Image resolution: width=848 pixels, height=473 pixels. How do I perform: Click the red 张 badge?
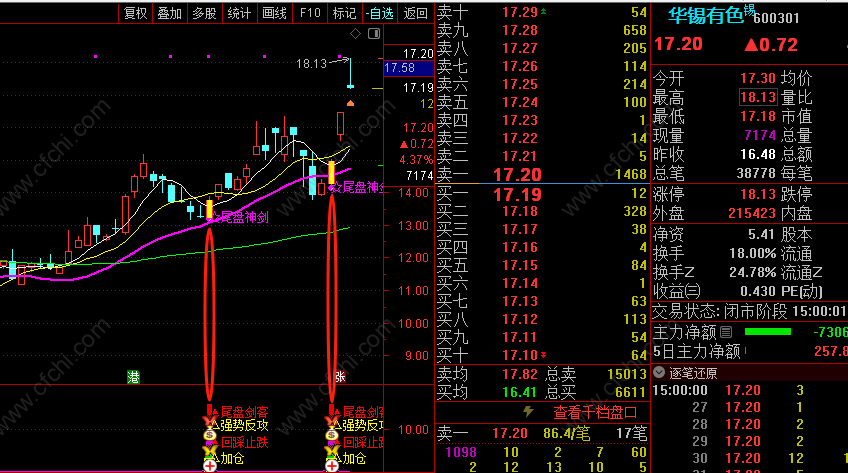tap(340, 377)
